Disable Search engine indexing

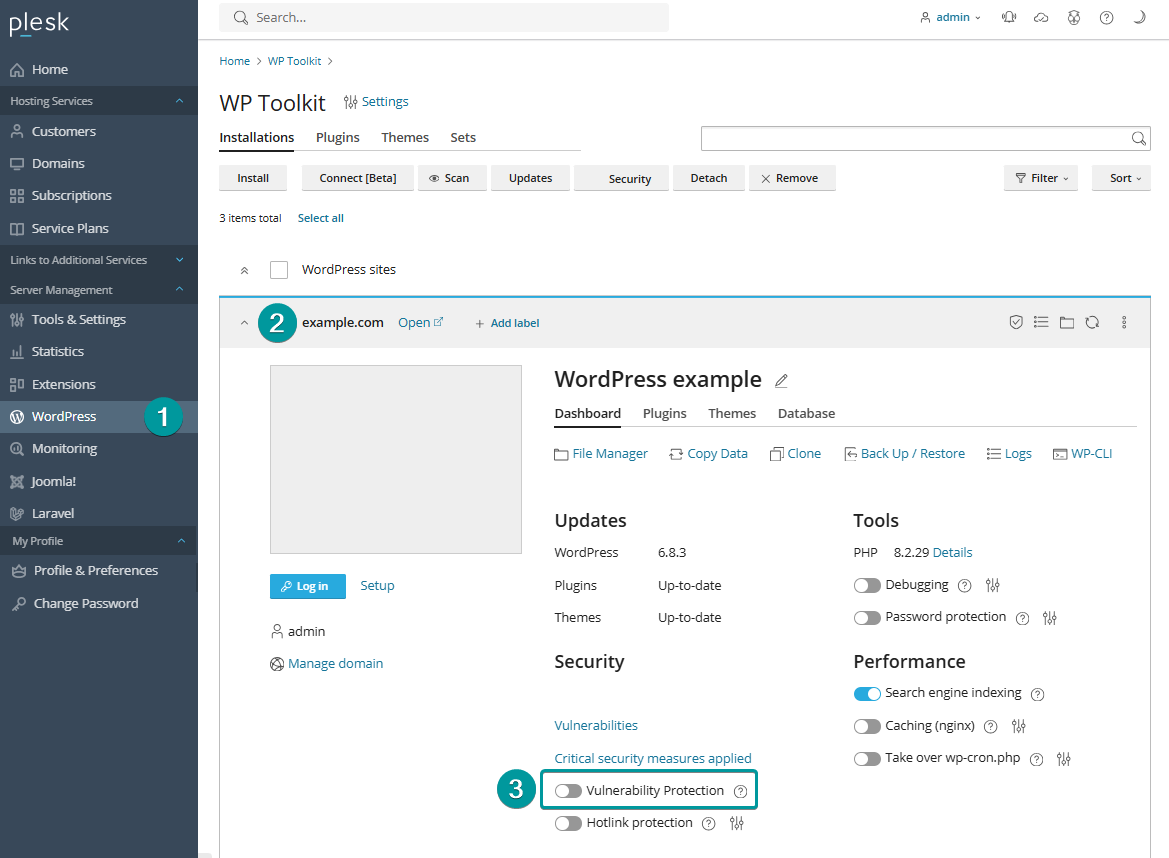click(x=867, y=693)
